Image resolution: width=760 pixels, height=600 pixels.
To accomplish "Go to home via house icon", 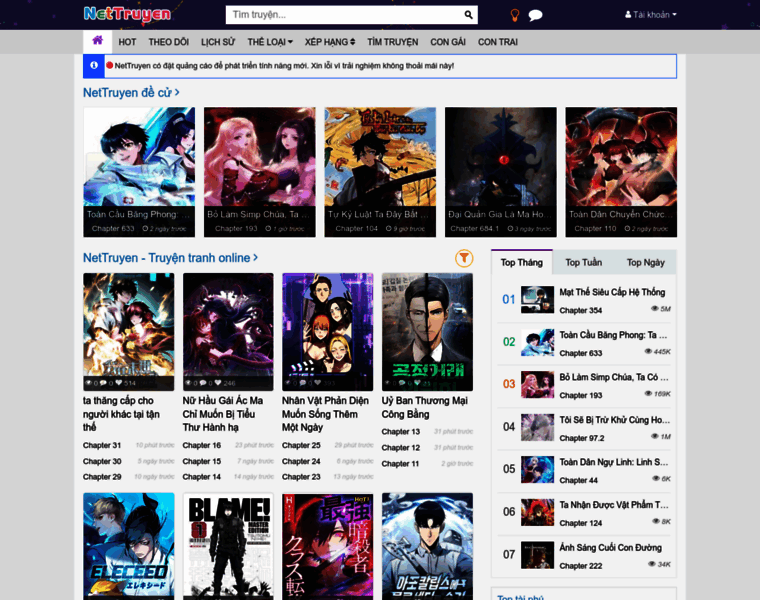I will 97,41.
